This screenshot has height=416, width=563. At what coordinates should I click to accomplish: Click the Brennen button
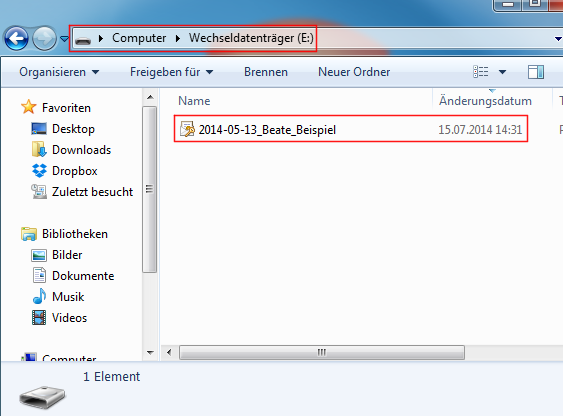tap(266, 72)
